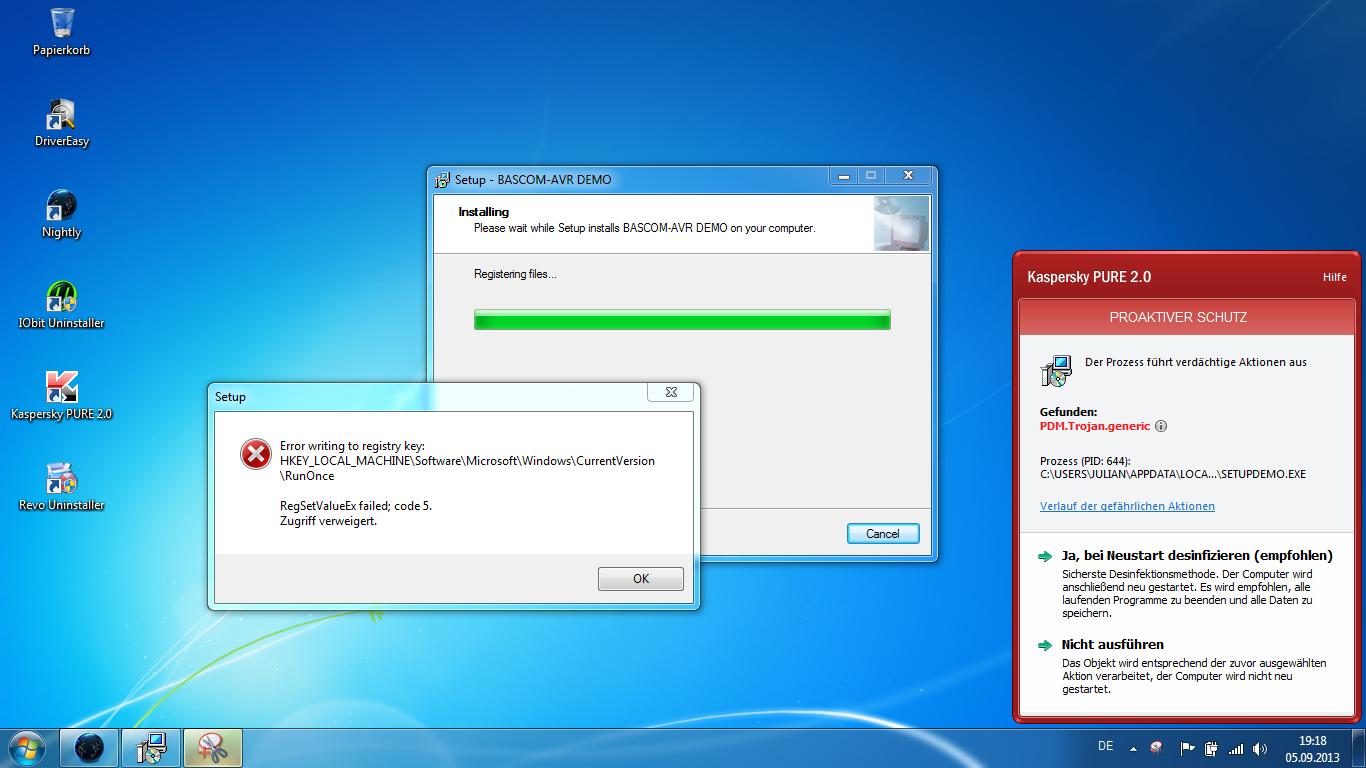Open Action Center flag tray icon
The height and width of the screenshot is (768, 1366).
pos(1187,748)
